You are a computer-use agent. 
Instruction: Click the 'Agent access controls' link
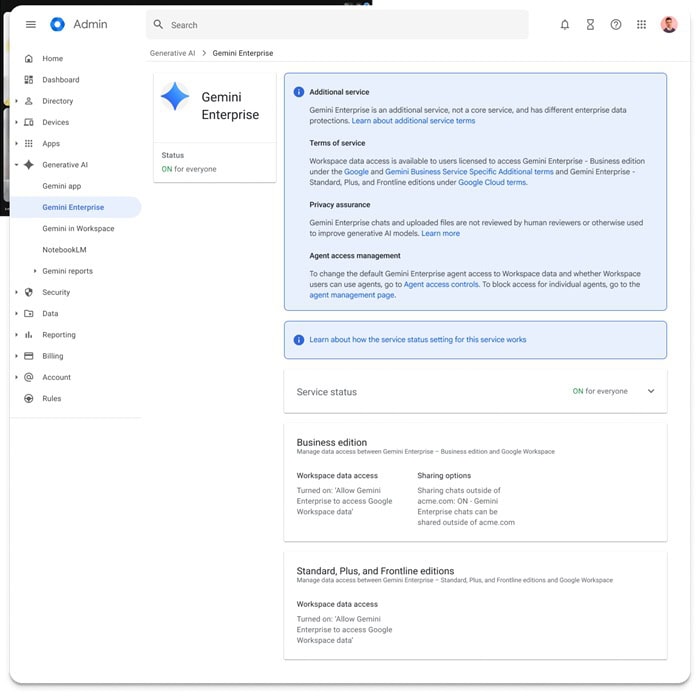pyautogui.click(x=441, y=285)
